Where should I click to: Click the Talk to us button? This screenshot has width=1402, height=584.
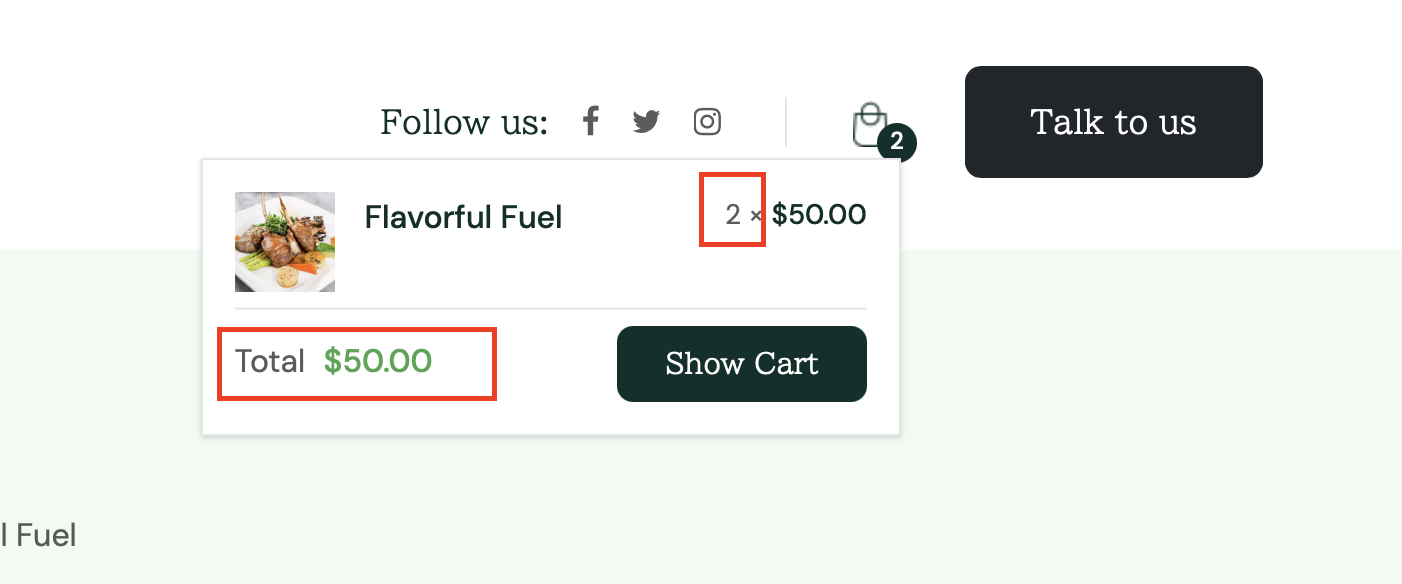click(x=1114, y=122)
